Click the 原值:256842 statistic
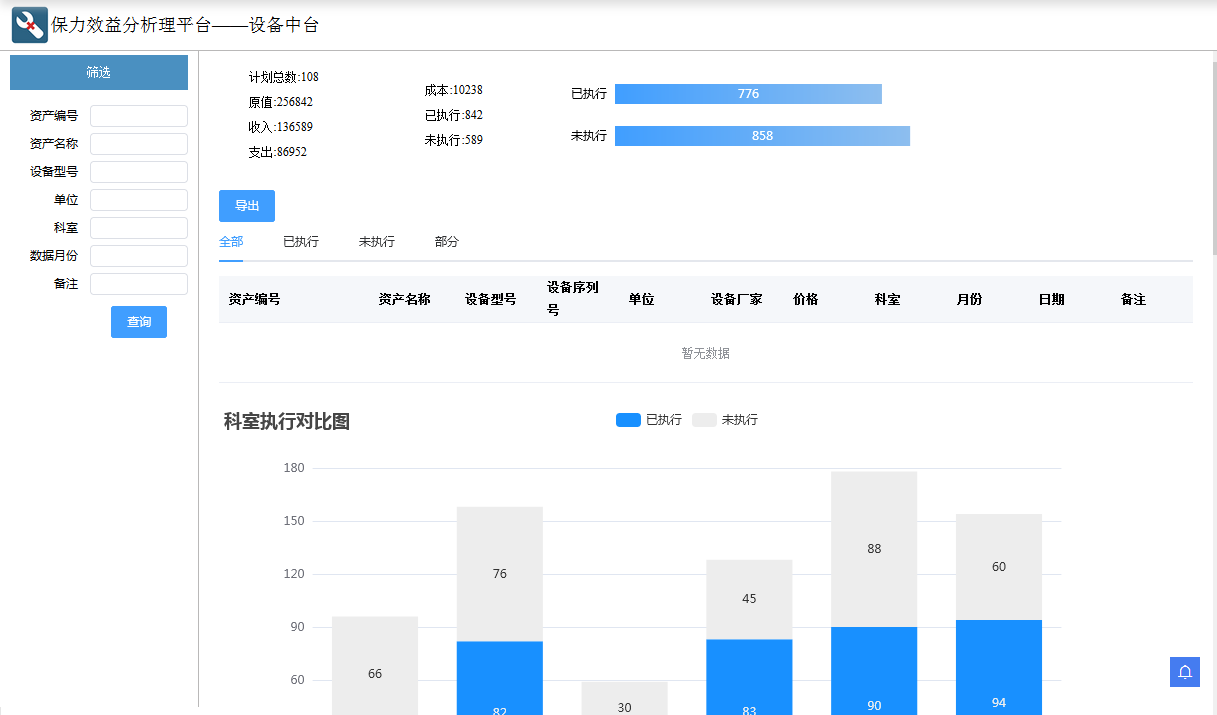Viewport: 1217px width, 715px height. point(281,102)
